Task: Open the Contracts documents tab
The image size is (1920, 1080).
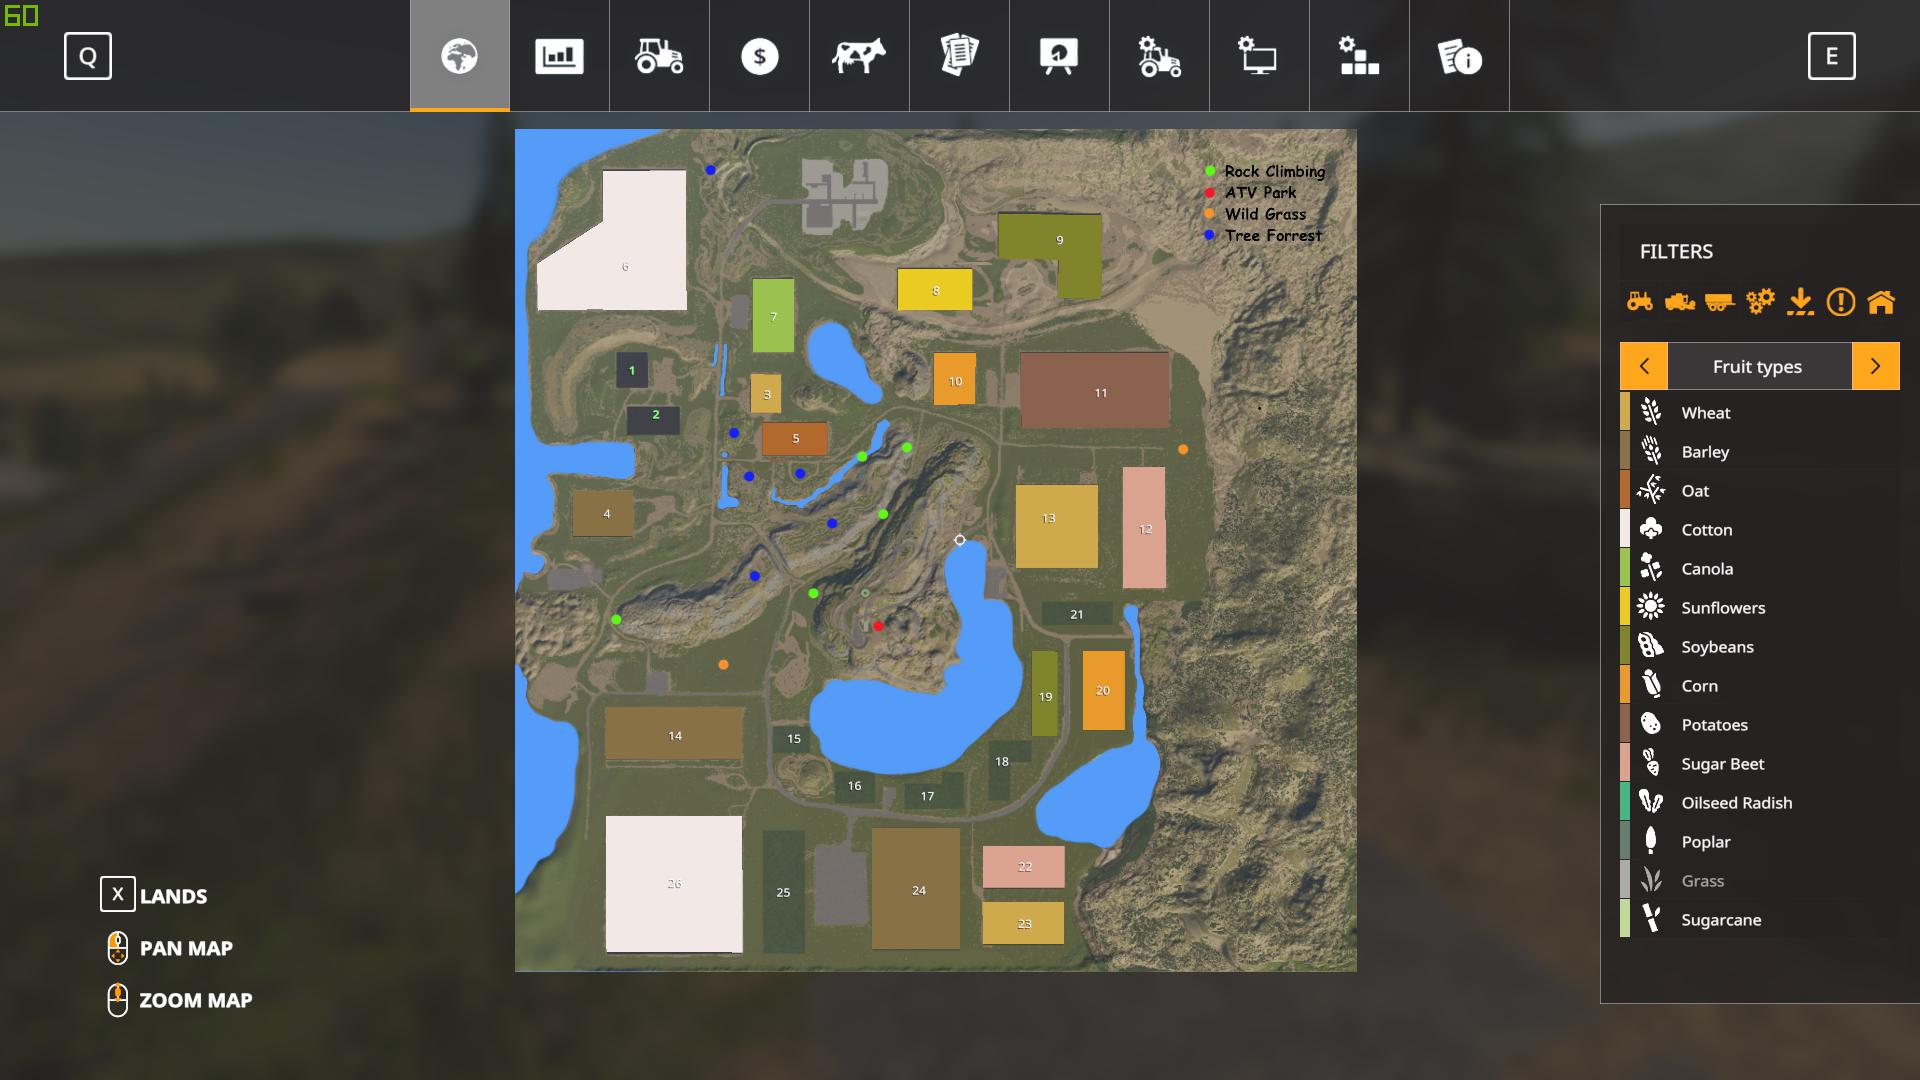Action: click(x=959, y=56)
